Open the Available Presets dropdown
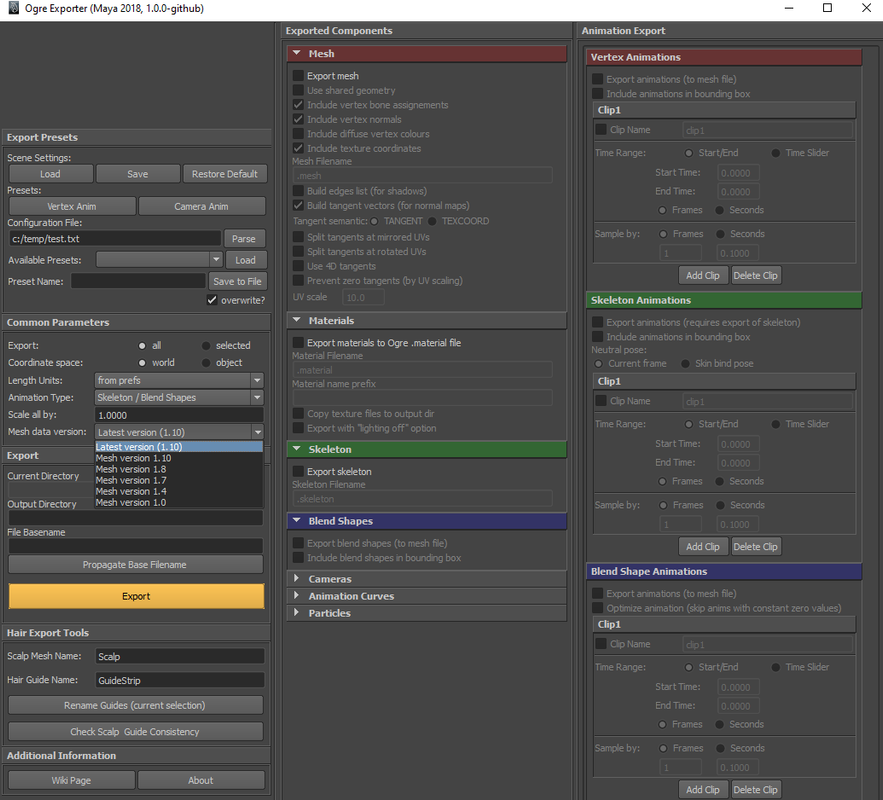This screenshot has height=800, width=883. point(159,260)
